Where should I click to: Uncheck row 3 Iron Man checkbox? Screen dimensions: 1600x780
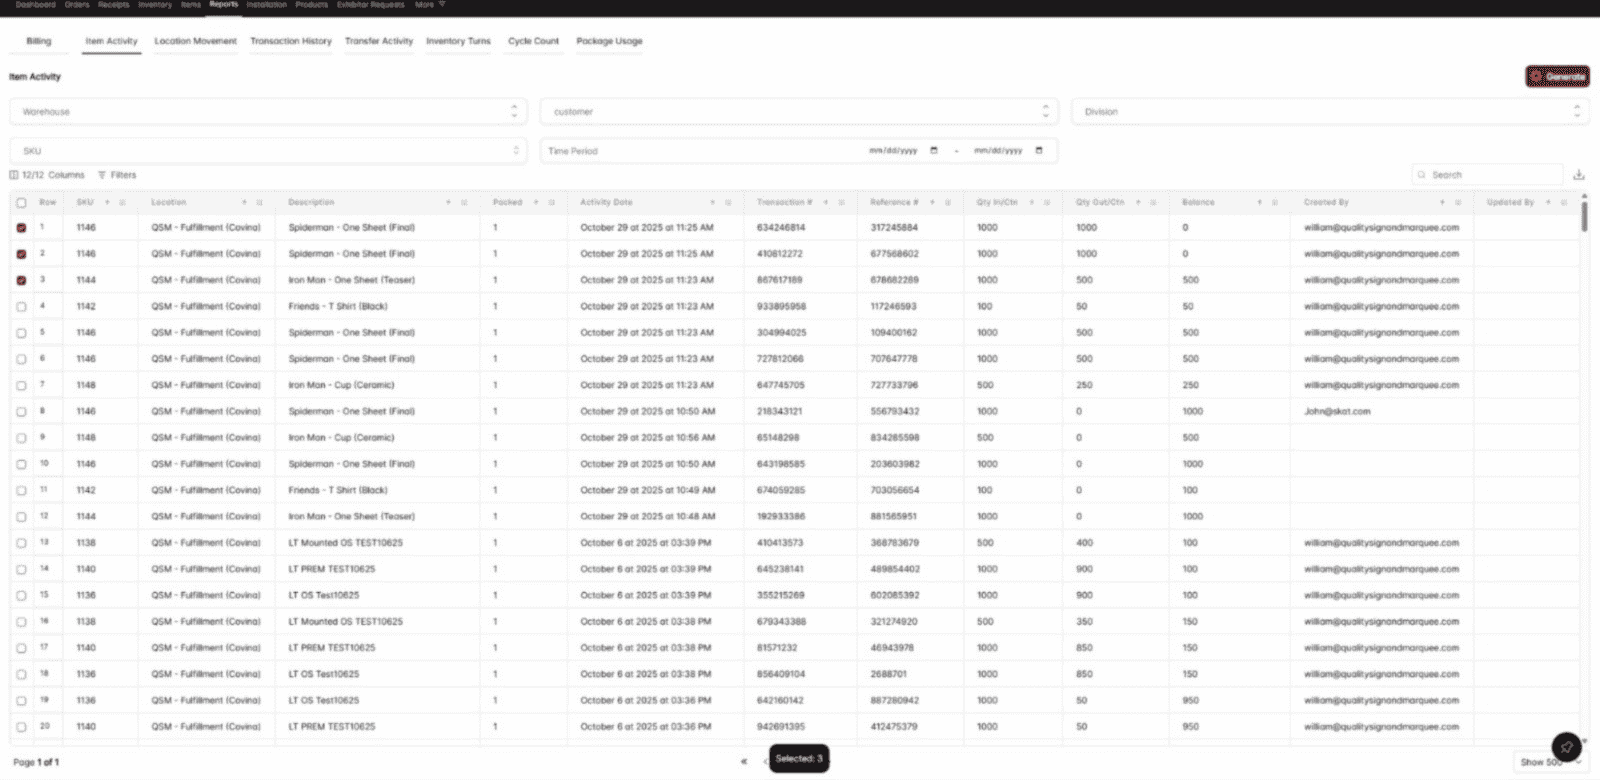click(21, 280)
